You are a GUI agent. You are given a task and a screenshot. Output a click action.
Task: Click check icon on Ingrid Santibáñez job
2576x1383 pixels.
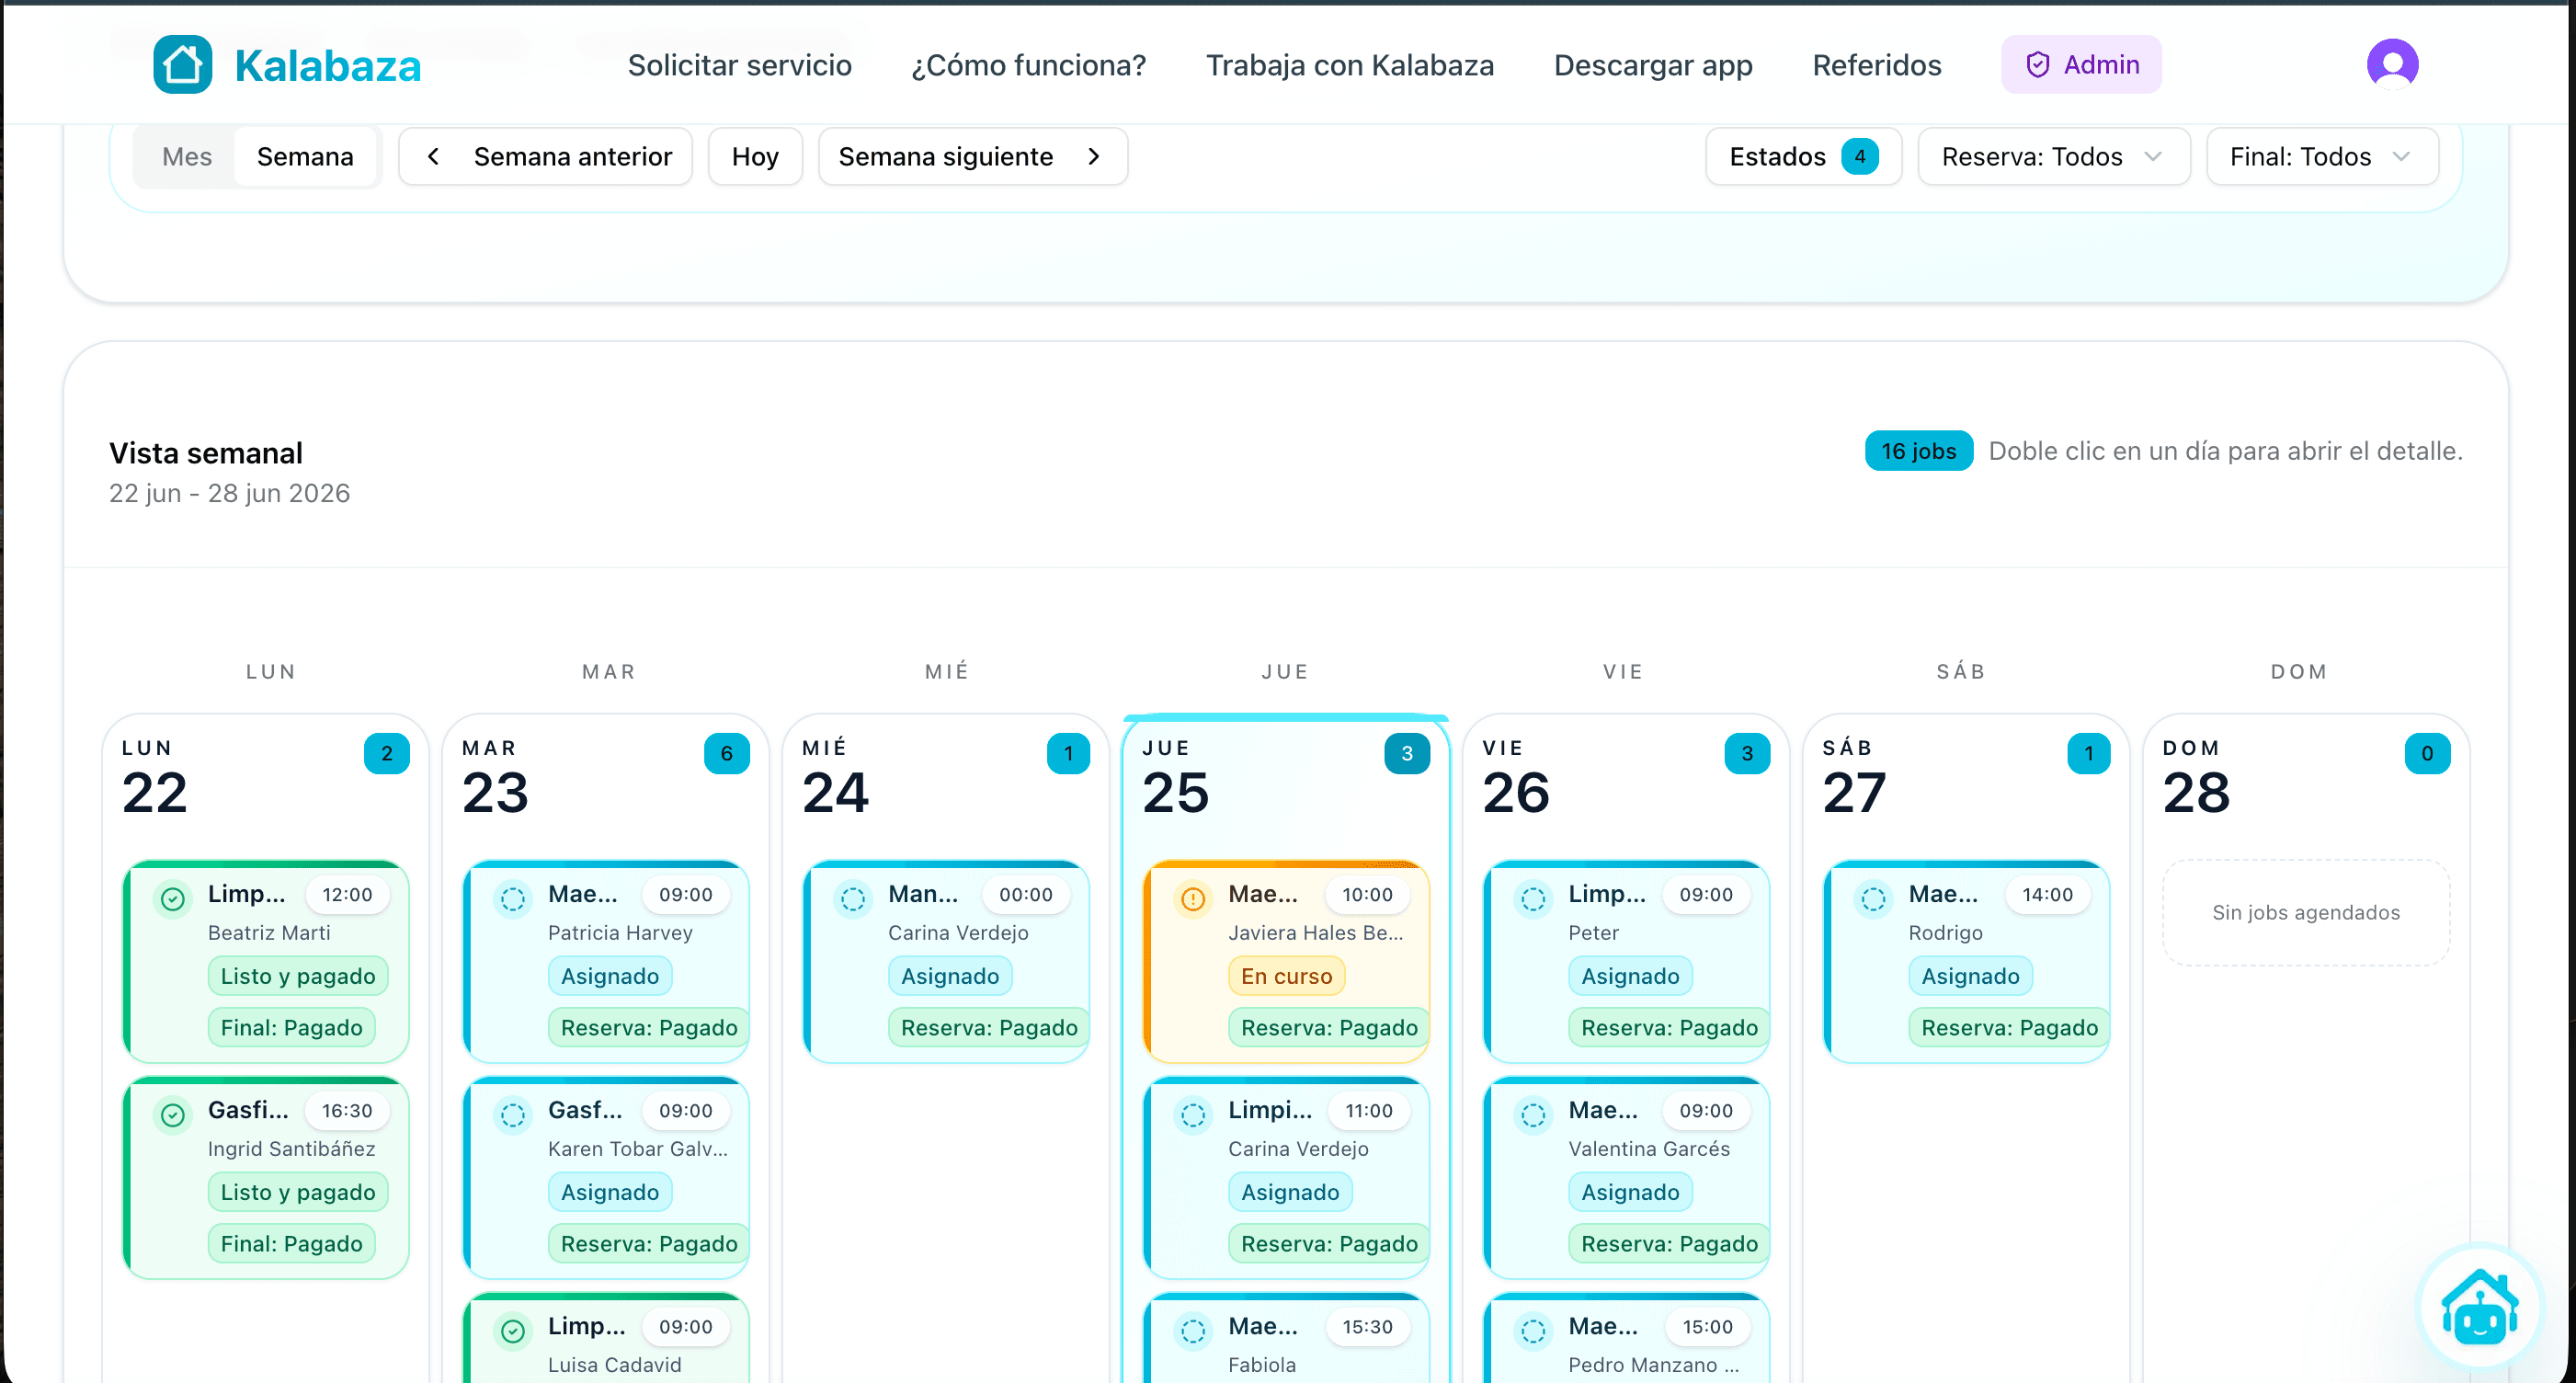point(173,1115)
